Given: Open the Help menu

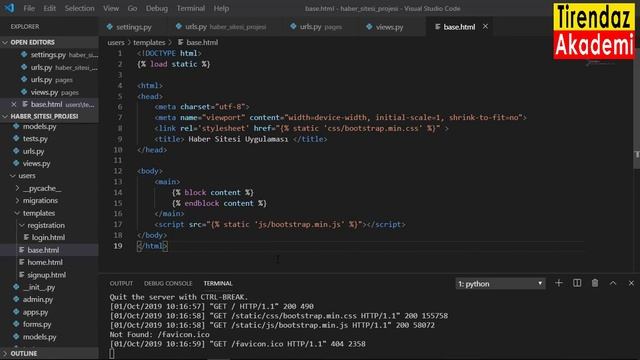Looking at the screenshot, I should [221, 8].
